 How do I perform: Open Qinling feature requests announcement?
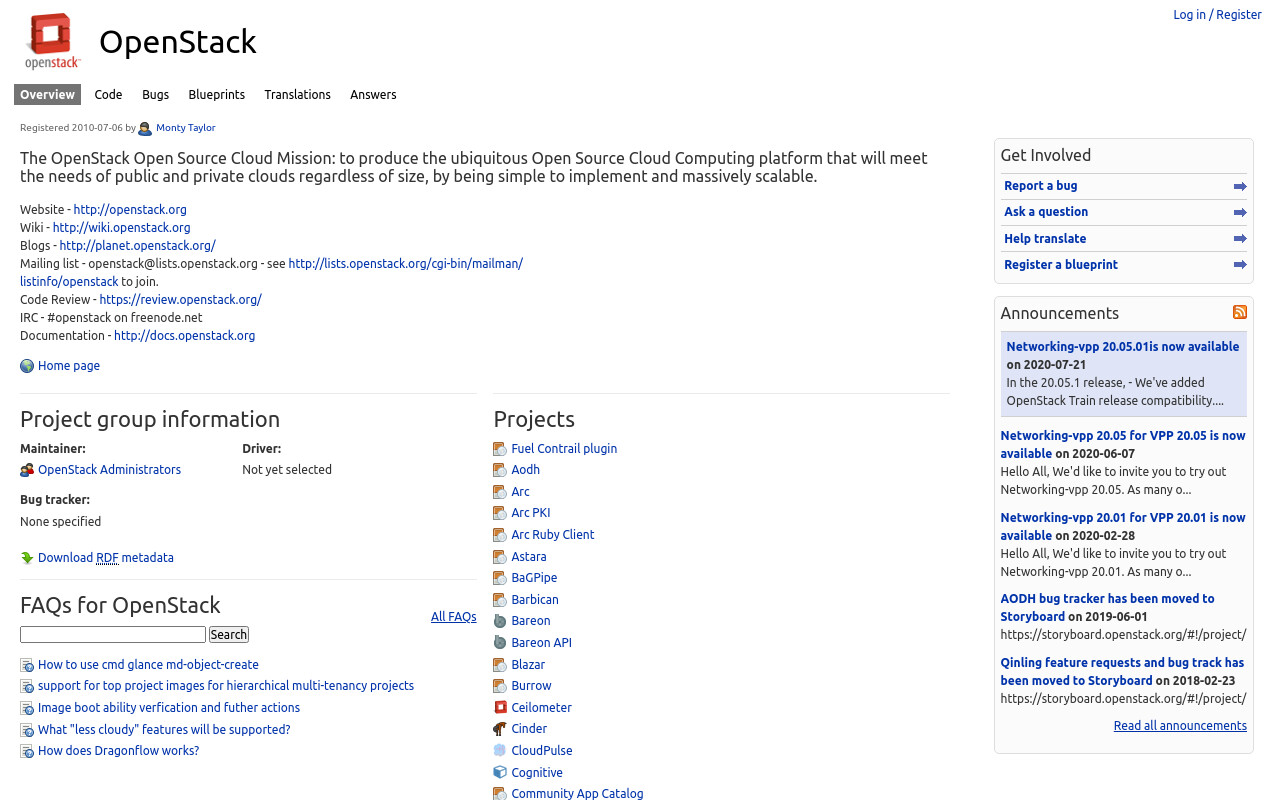[1122, 672]
